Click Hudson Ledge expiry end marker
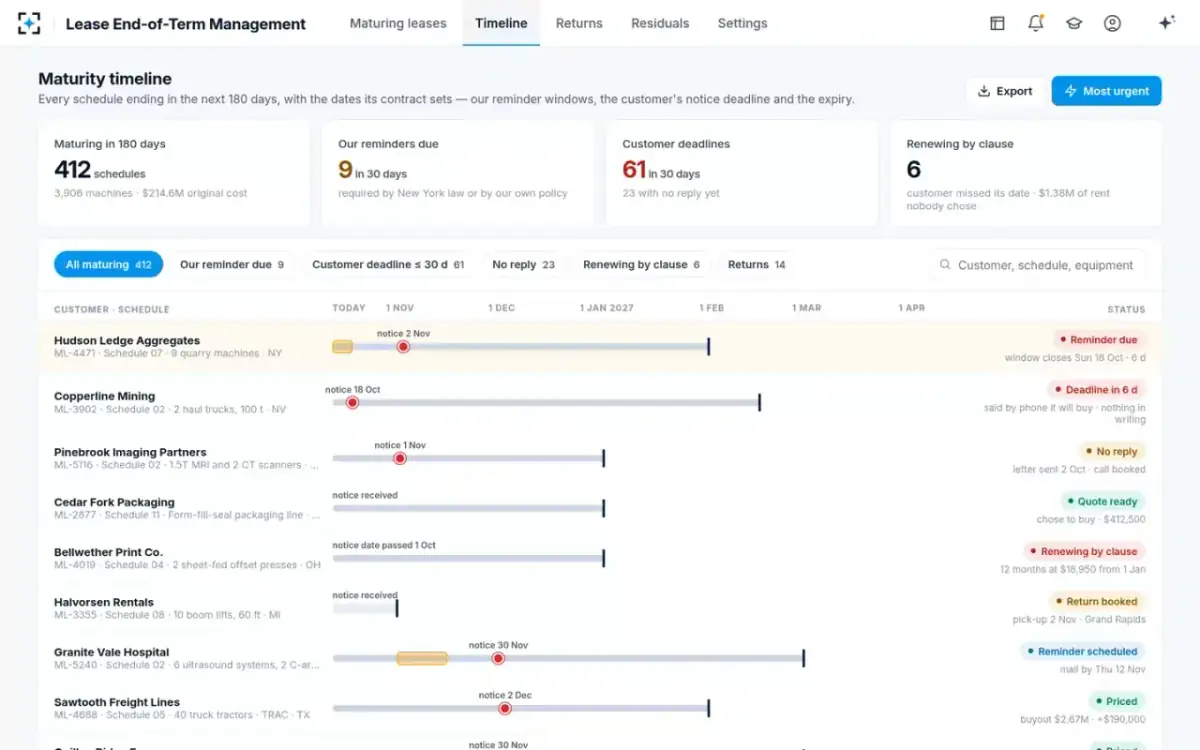The image size is (1200, 750). coord(709,347)
